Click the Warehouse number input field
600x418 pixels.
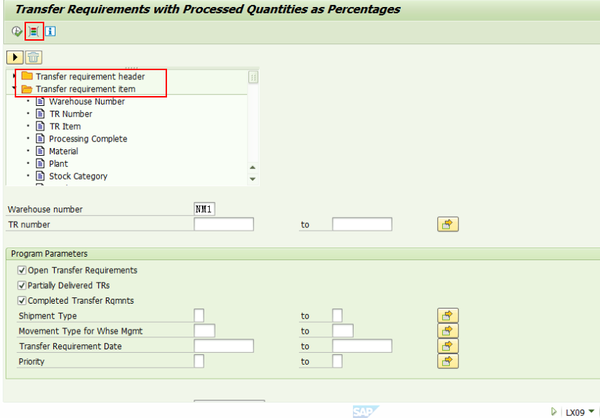(204, 209)
